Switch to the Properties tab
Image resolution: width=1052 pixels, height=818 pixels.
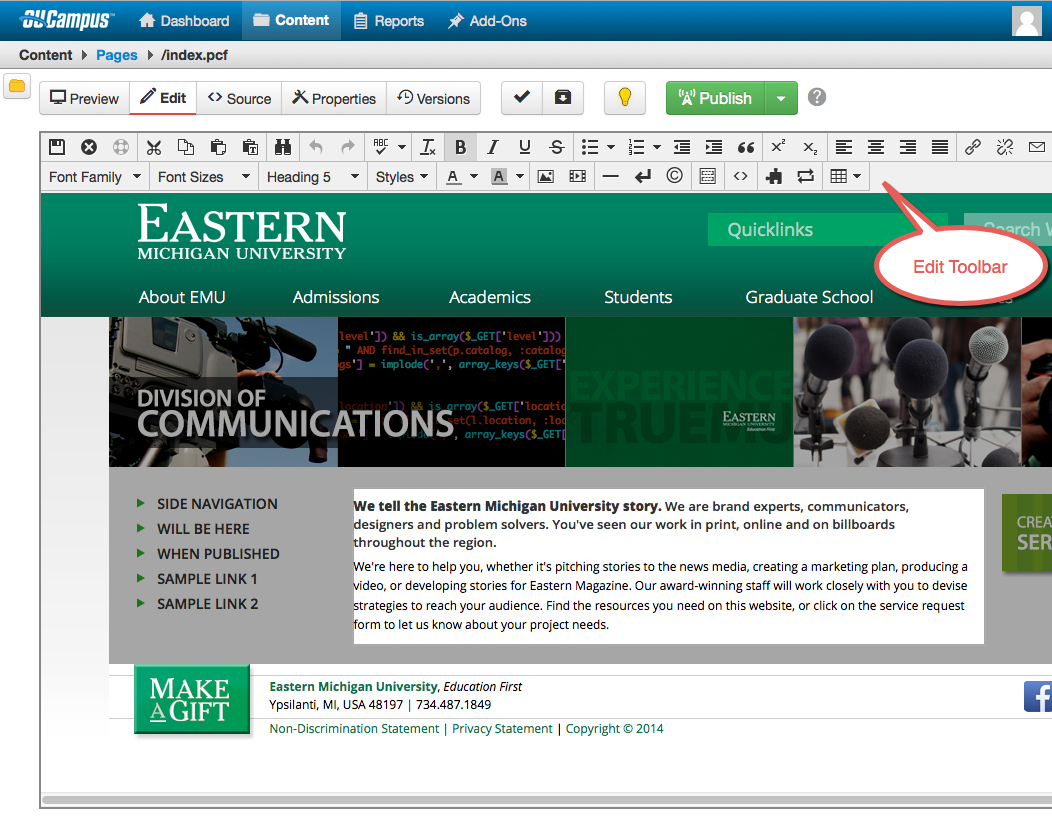click(x=334, y=98)
